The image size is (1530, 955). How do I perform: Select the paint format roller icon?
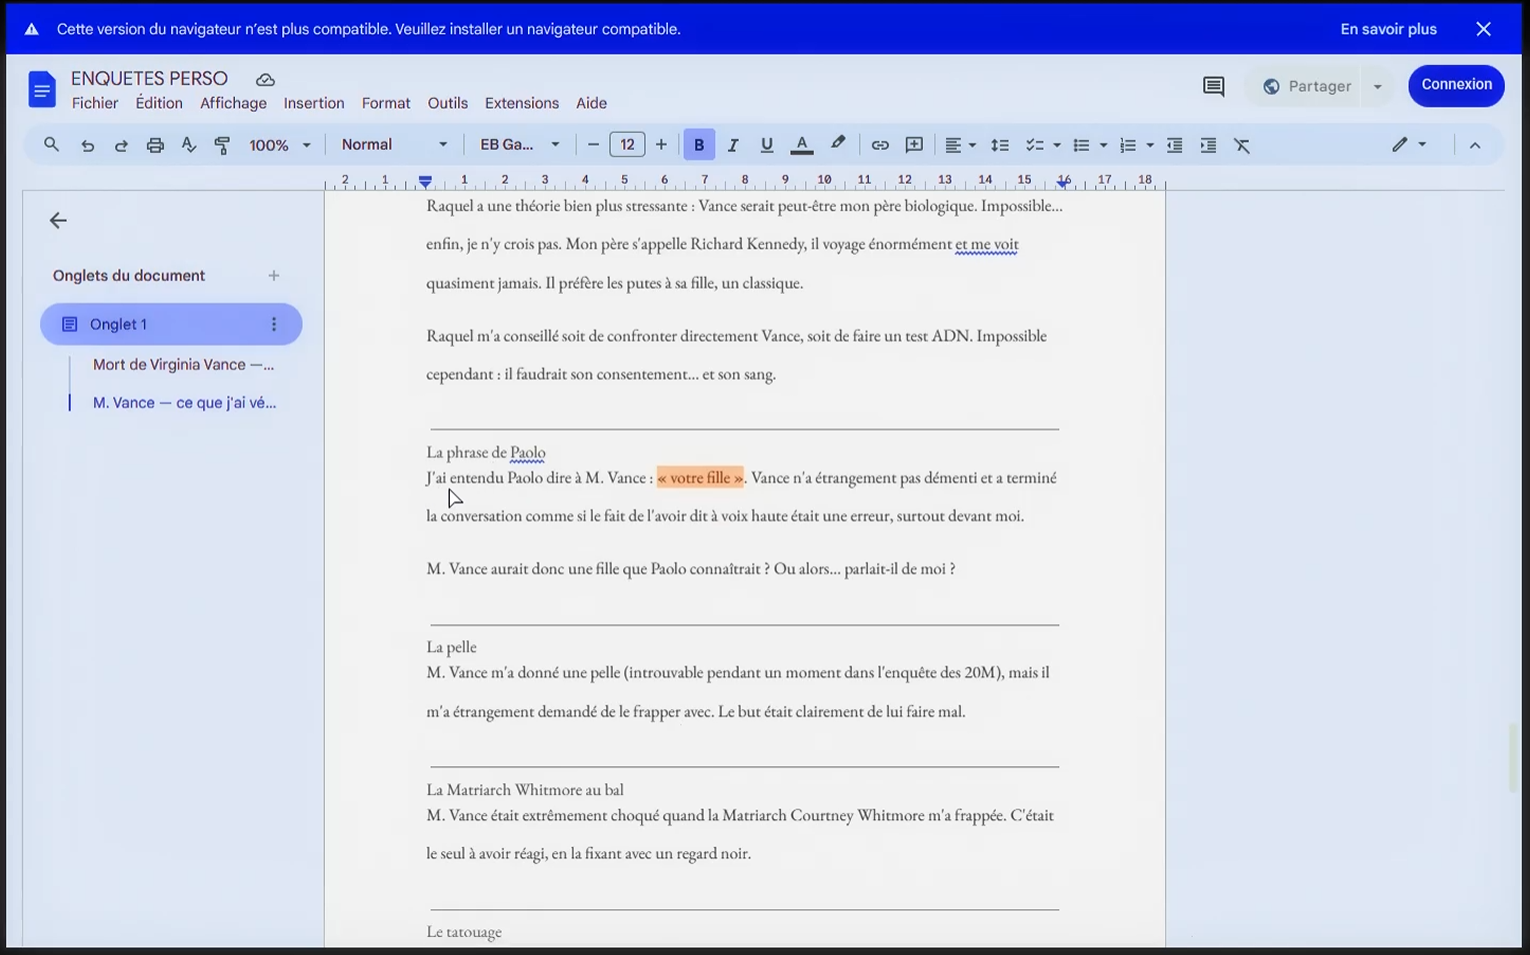pyautogui.click(x=222, y=145)
